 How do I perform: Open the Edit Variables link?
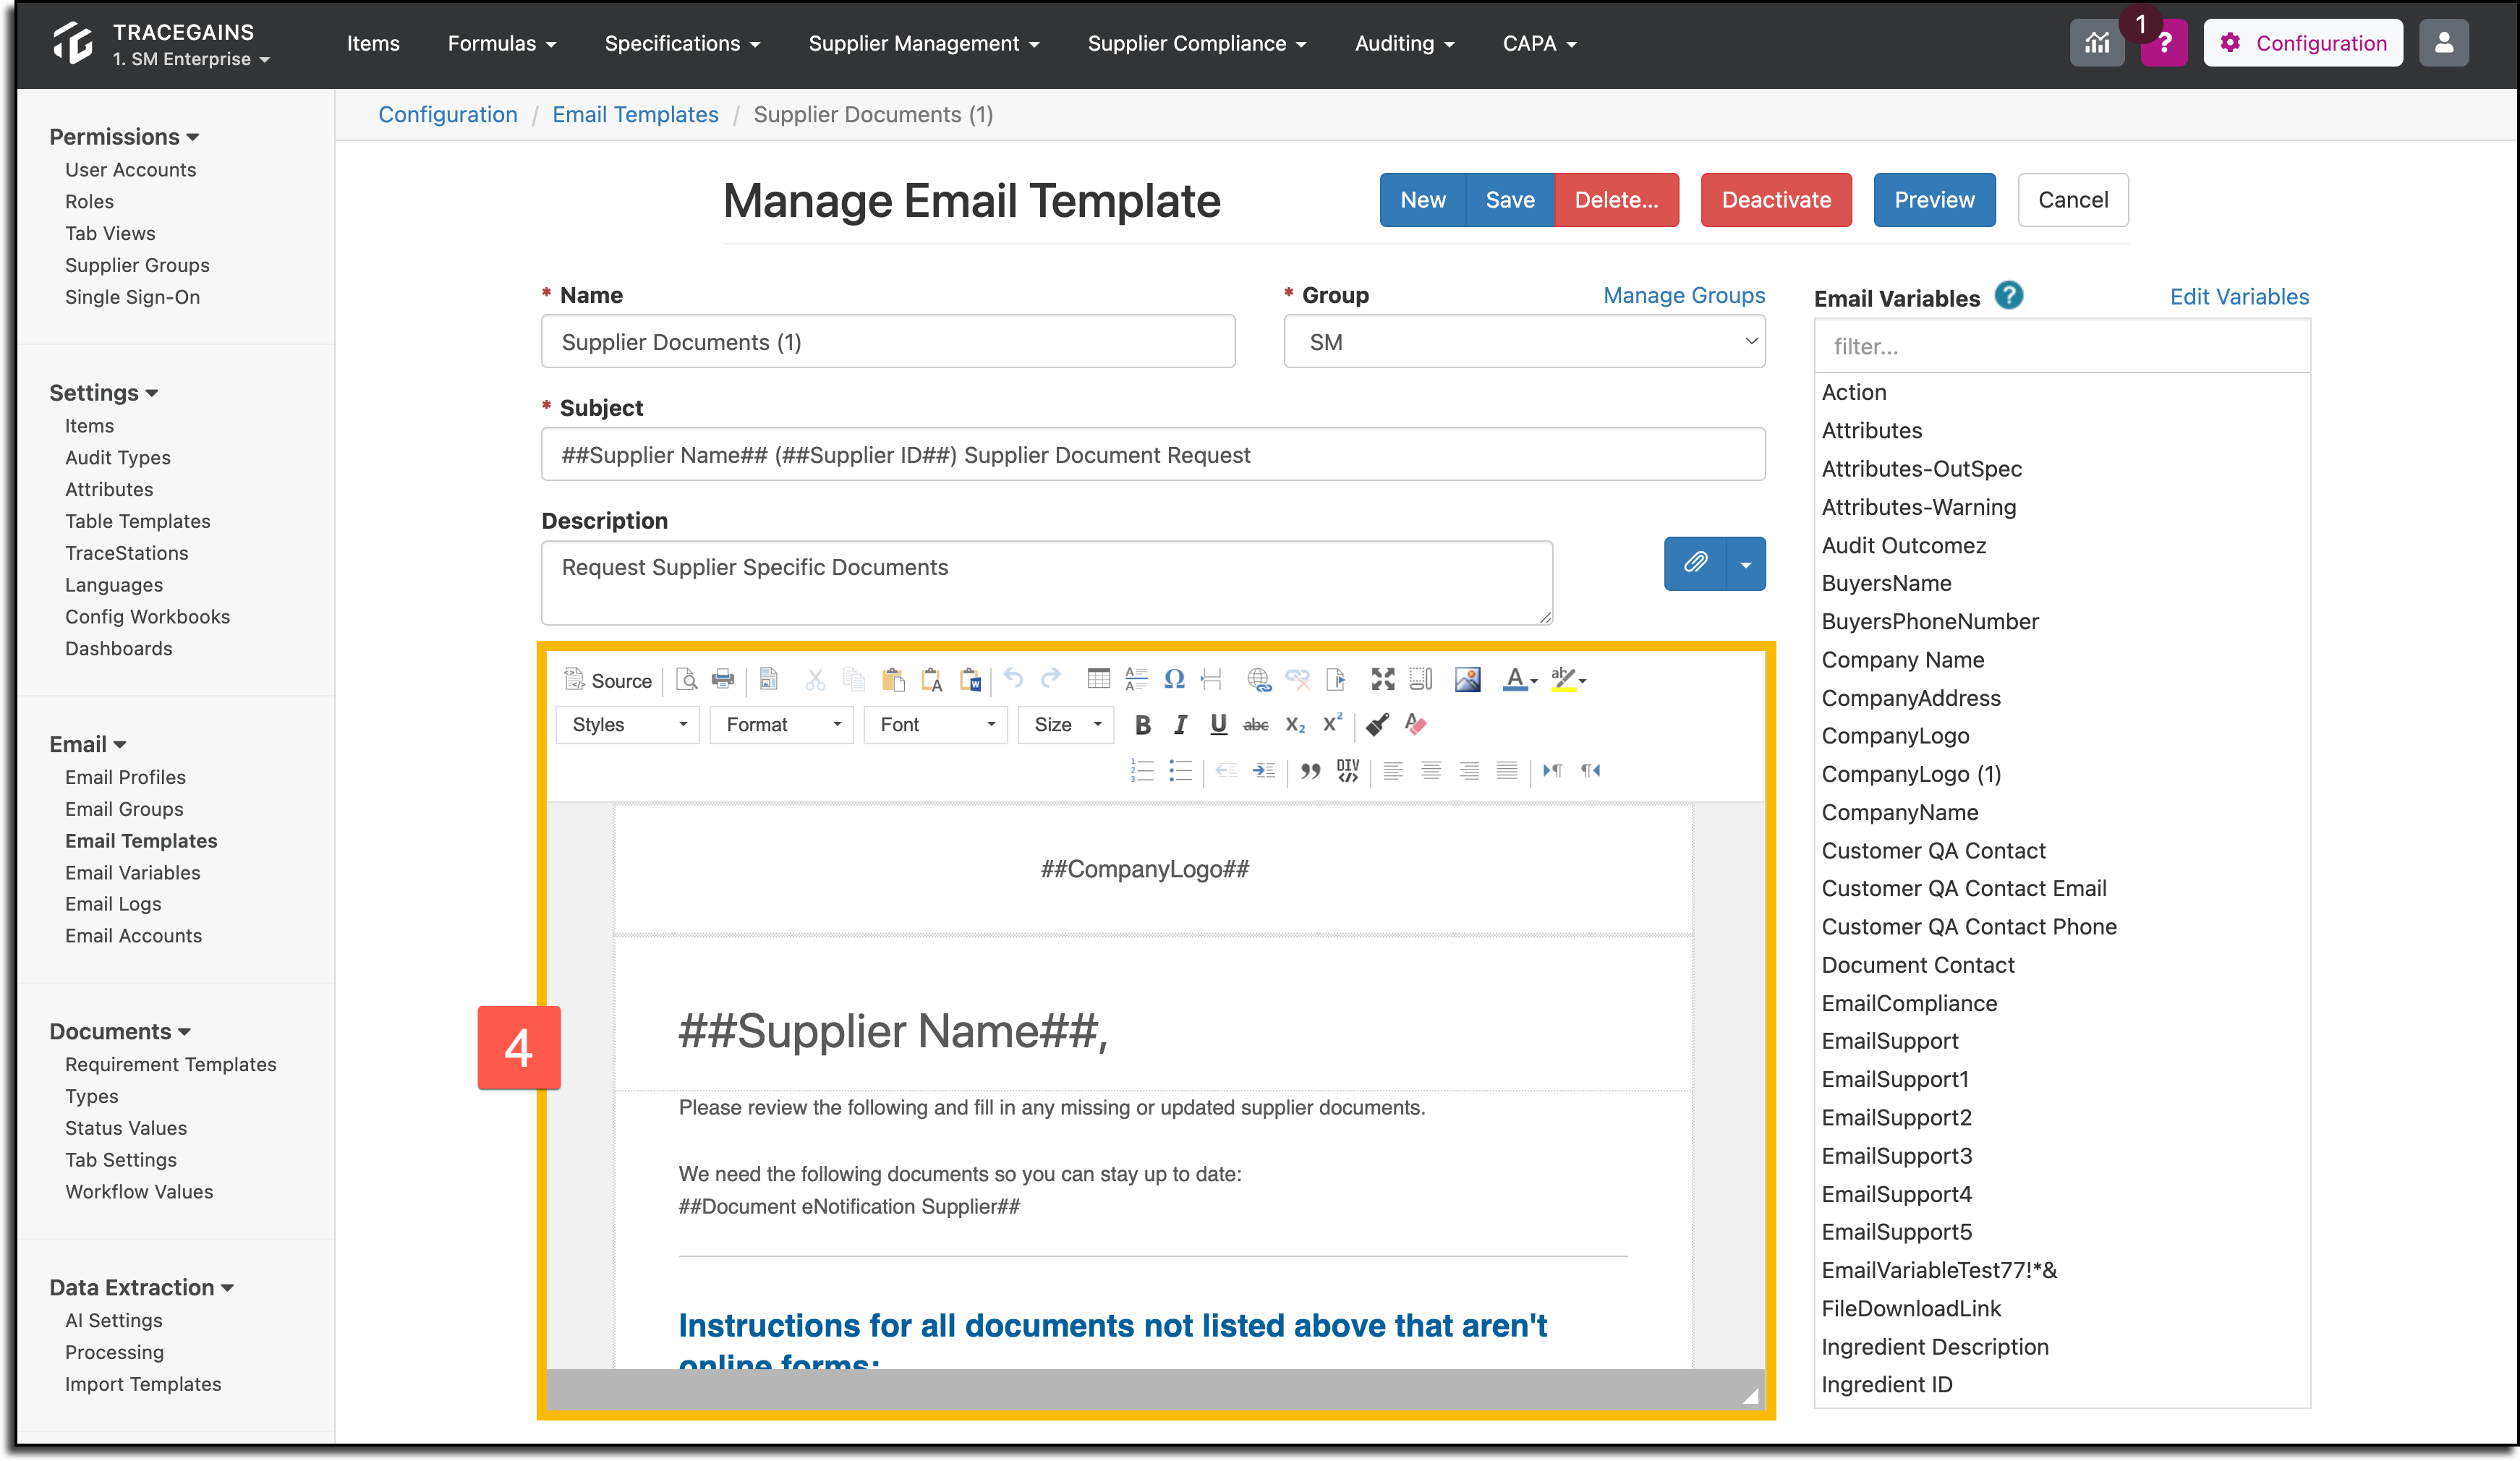coord(2239,297)
